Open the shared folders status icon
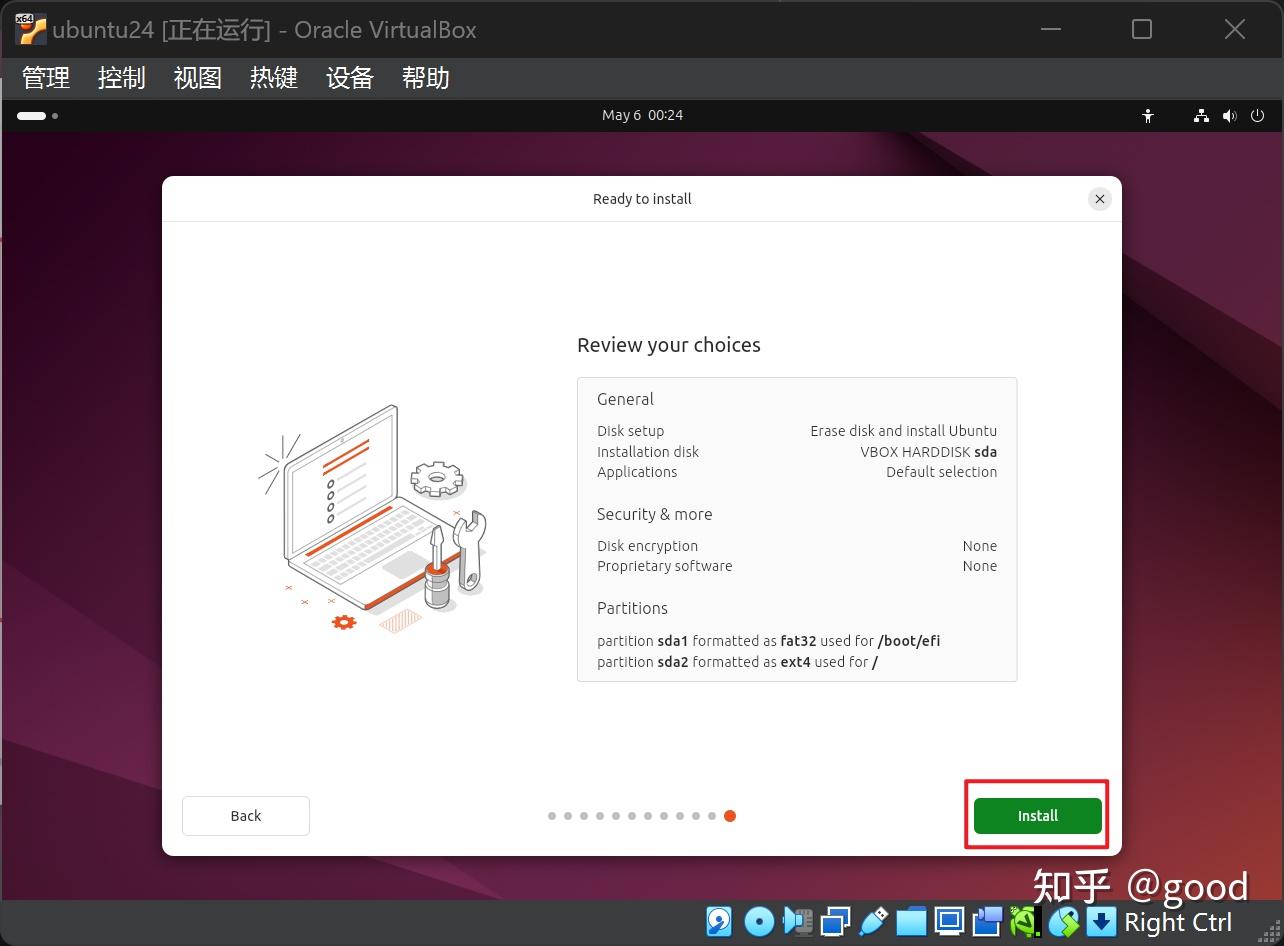This screenshot has width=1284, height=946. [911, 921]
